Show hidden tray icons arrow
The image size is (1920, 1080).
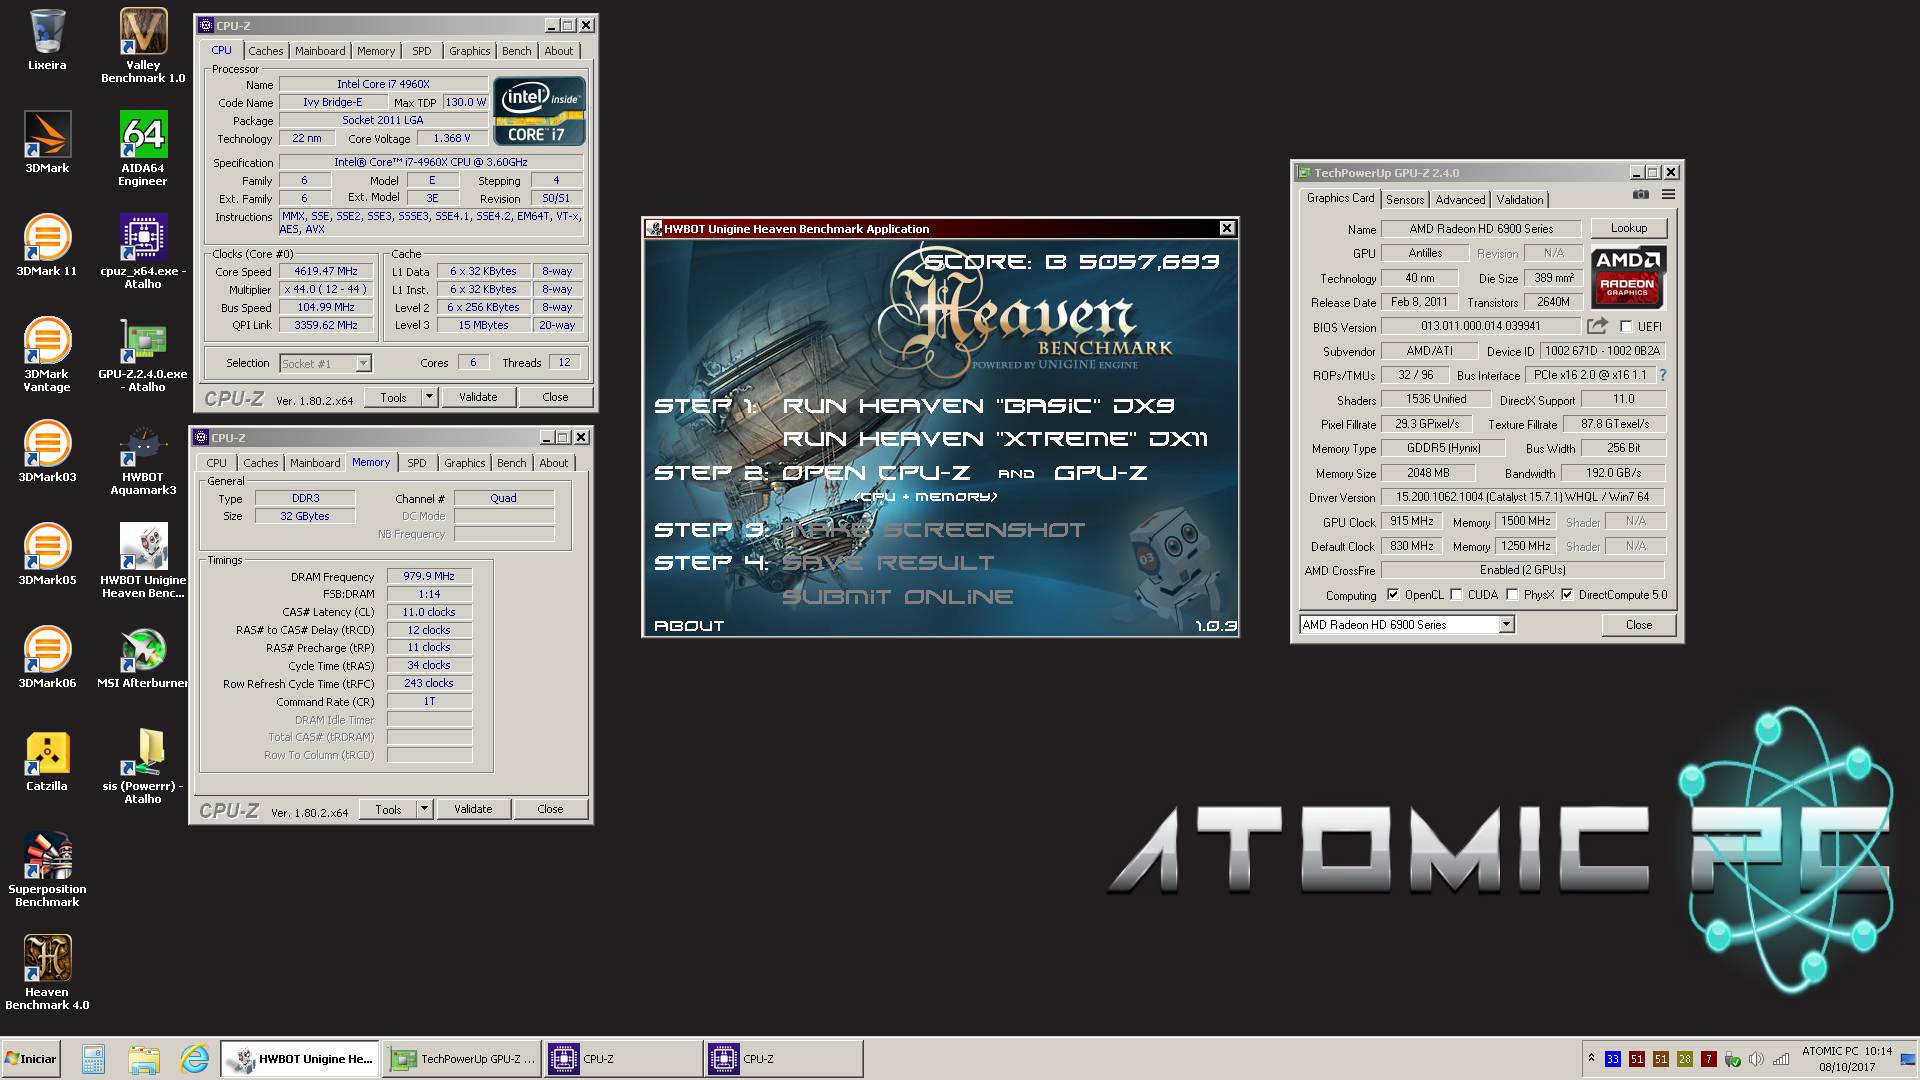[x=1591, y=1058]
